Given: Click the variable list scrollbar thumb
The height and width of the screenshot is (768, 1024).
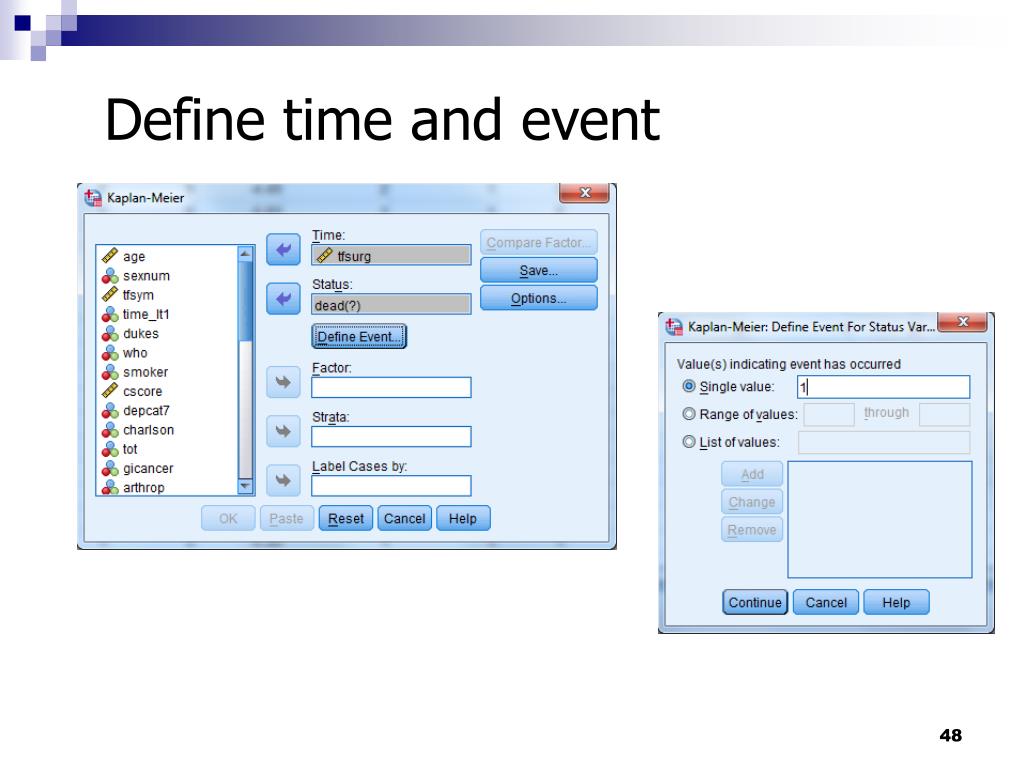Looking at the screenshot, I should point(246,300).
